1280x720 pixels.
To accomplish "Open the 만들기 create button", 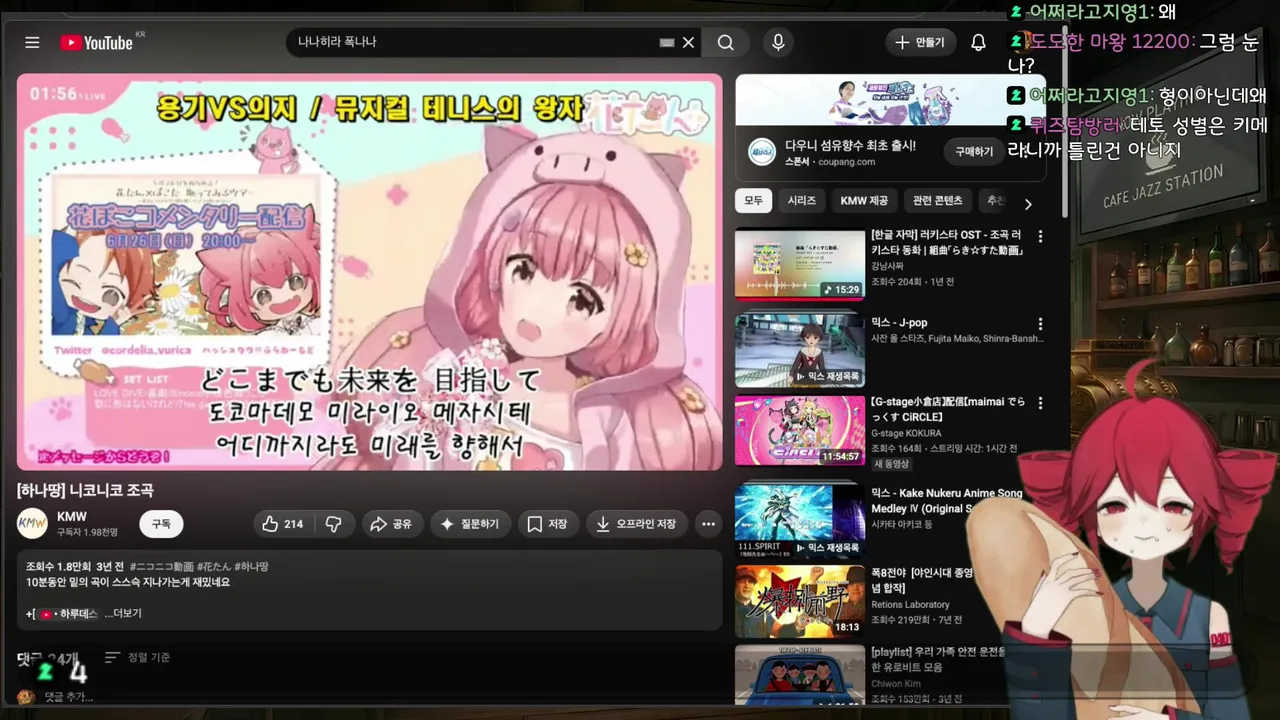I will 920,42.
